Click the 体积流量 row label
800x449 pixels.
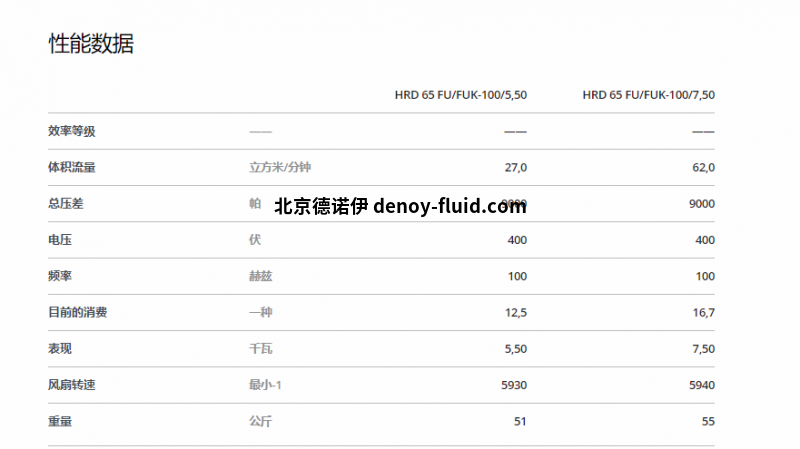pos(72,167)
